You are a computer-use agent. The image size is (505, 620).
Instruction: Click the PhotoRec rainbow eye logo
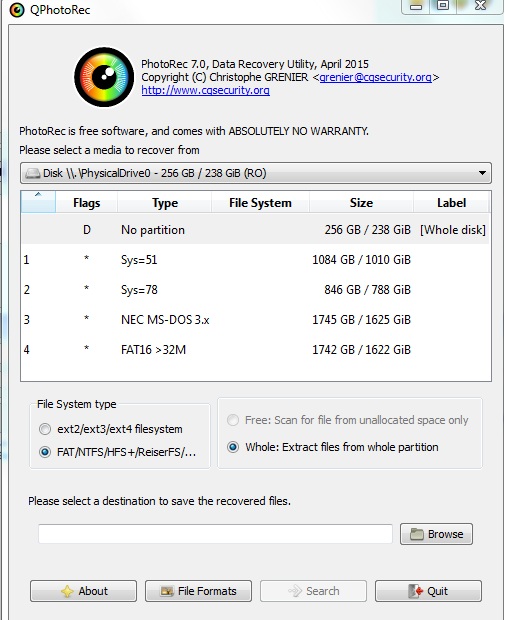tap(104, 77)
